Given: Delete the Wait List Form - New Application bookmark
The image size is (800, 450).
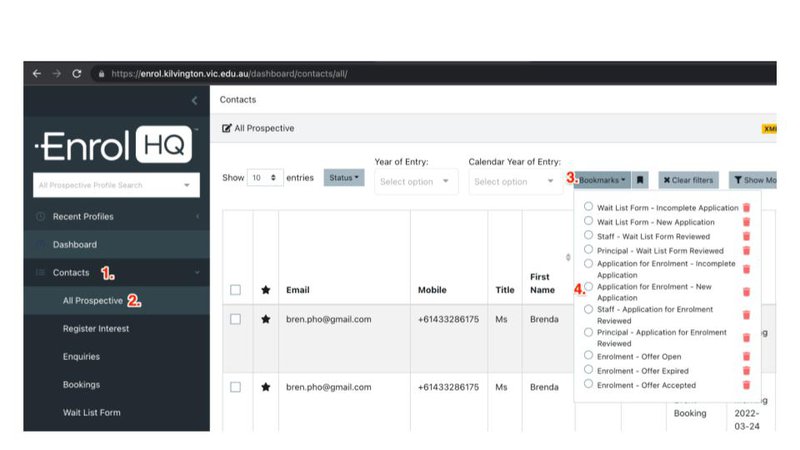Looking at the screenshot, I should pyautogui.click(x=746, y=222).
